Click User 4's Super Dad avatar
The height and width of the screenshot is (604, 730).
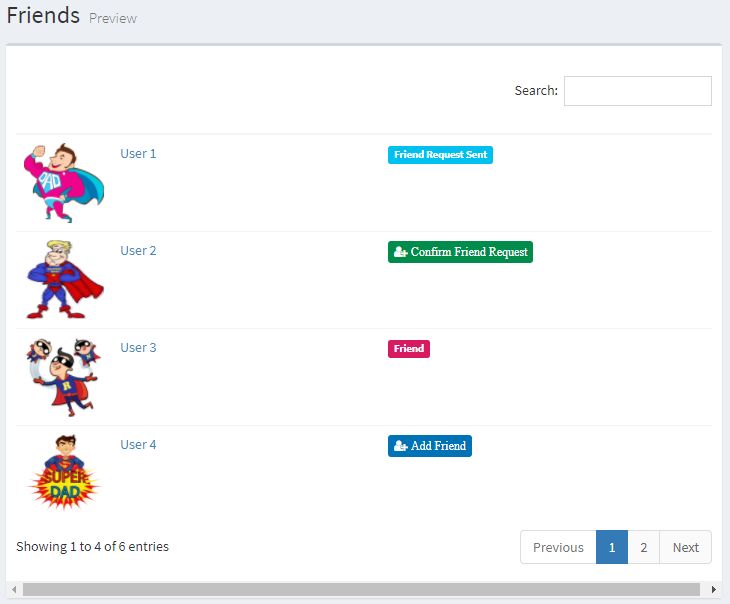pos(65,472)
